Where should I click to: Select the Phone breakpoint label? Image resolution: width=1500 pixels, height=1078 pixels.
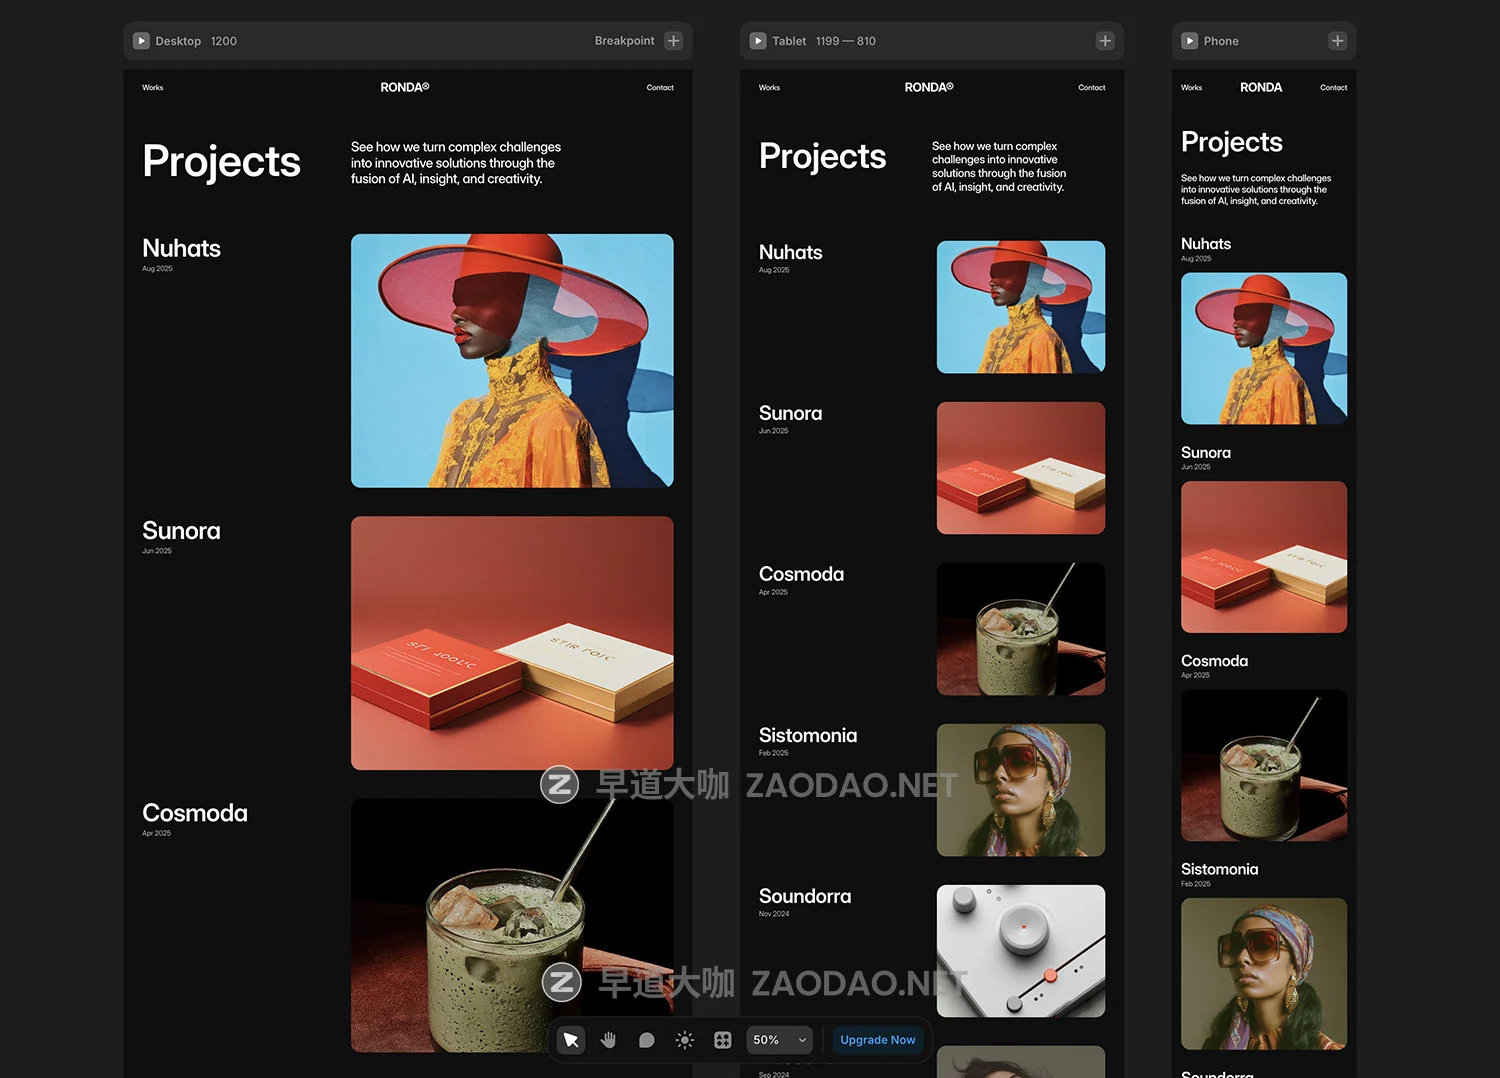tap(1221, 41)
